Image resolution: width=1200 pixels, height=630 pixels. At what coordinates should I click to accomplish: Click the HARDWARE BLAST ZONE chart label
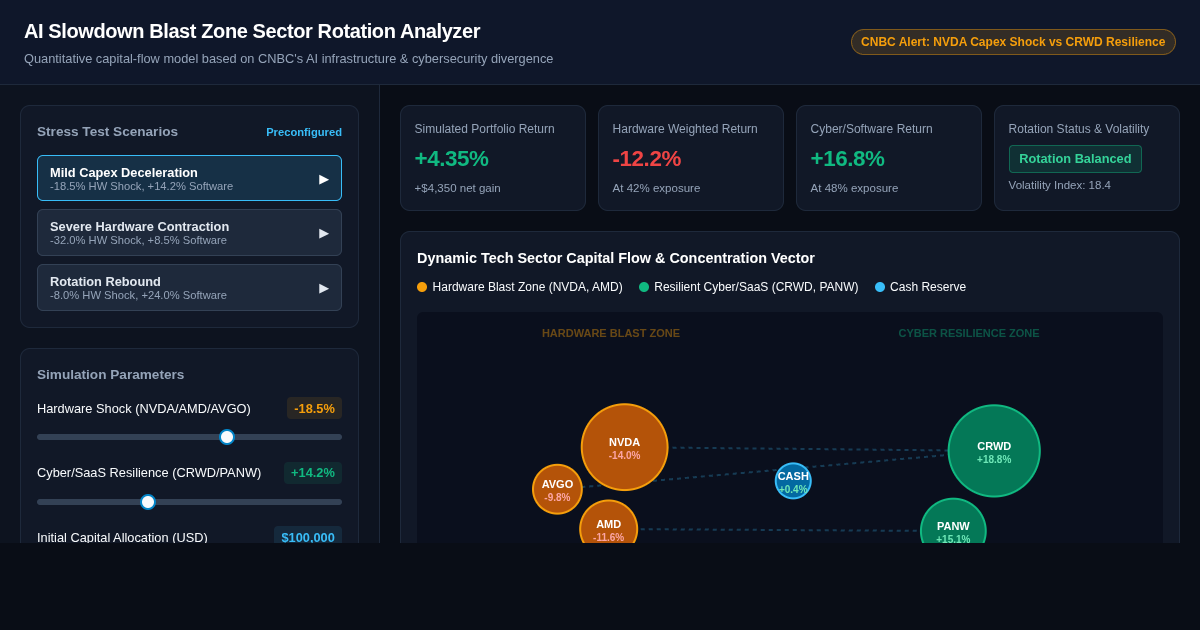611,333
